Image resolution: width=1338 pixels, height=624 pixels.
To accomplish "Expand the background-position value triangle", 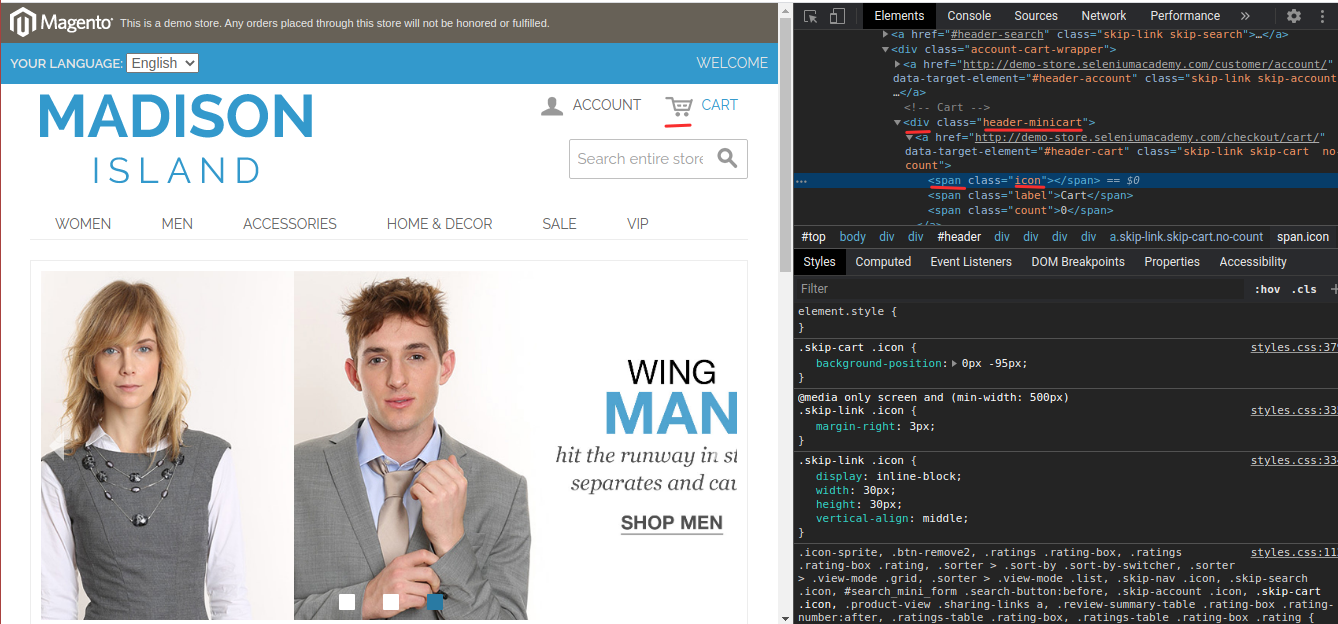I will [x=954, y=364].
